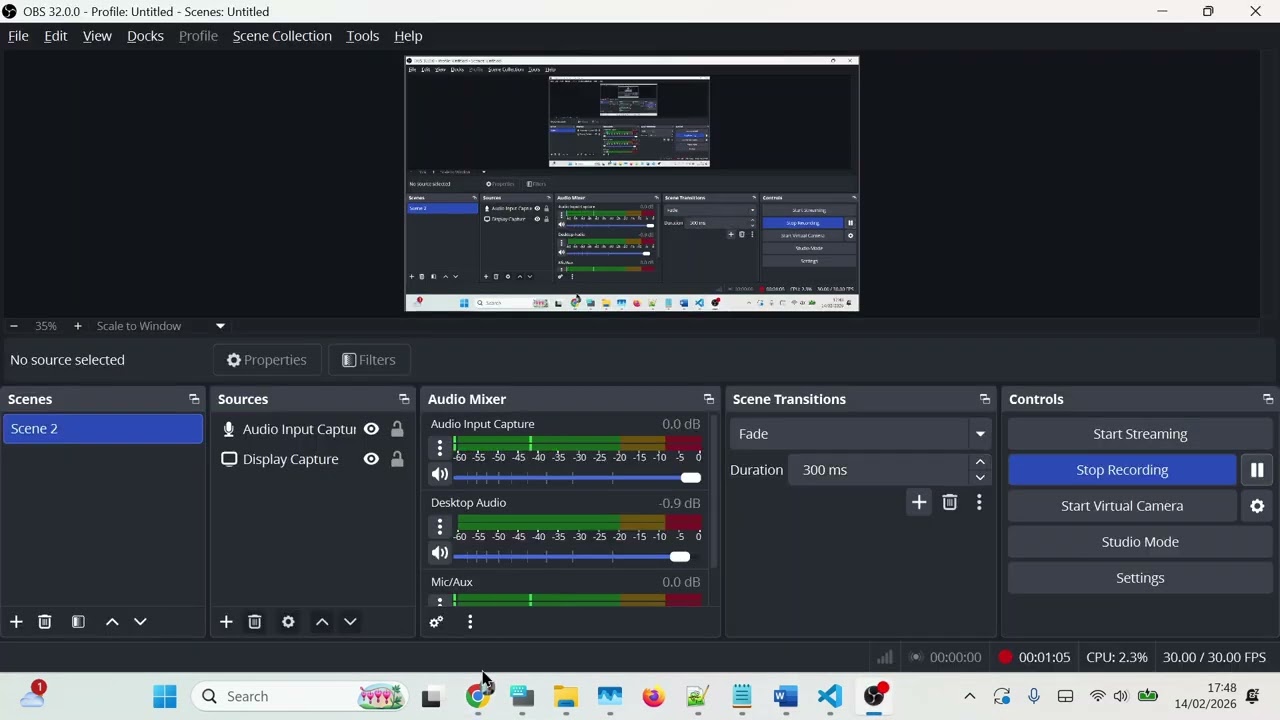This screenshot has width=1280, height=720.
Task: Pop out the Controls dock
Action: pyautogui.click(x=1268, y=399)
